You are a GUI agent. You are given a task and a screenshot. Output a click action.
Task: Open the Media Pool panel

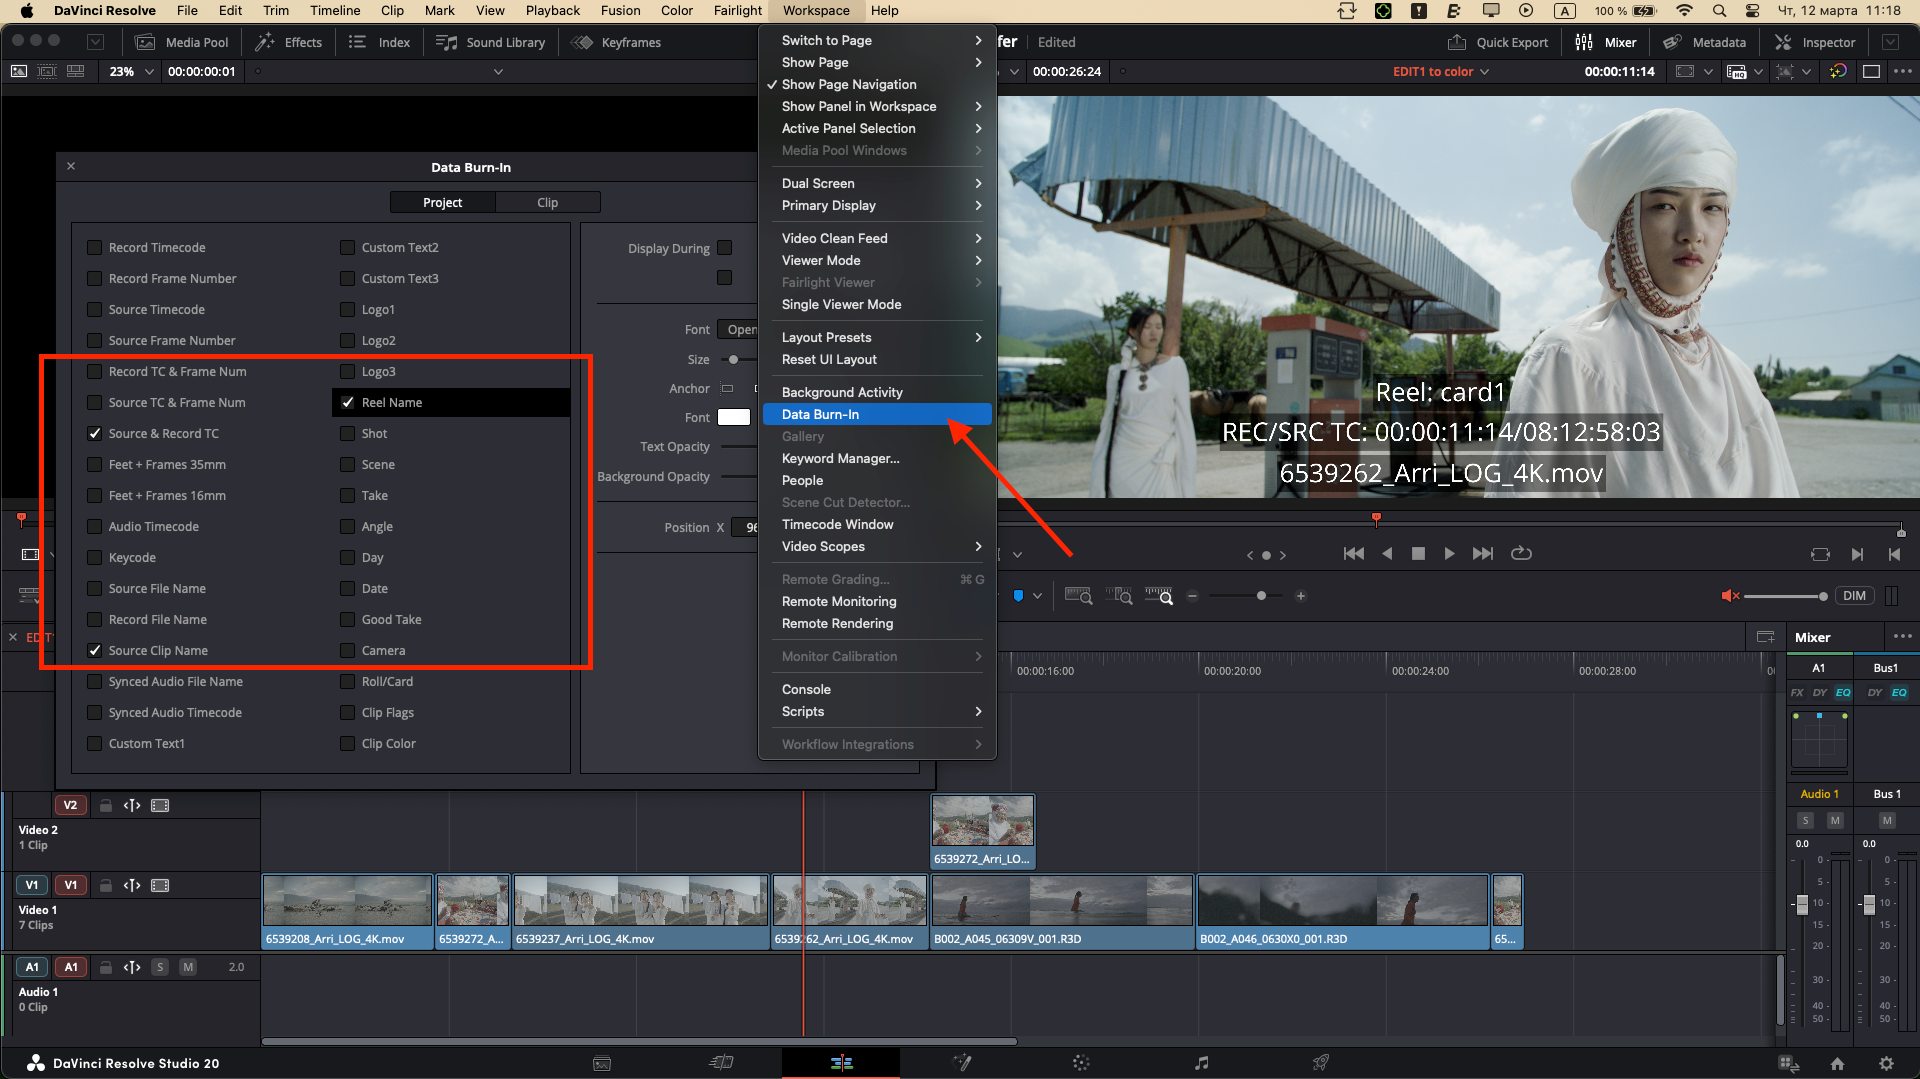coord(182,42)
